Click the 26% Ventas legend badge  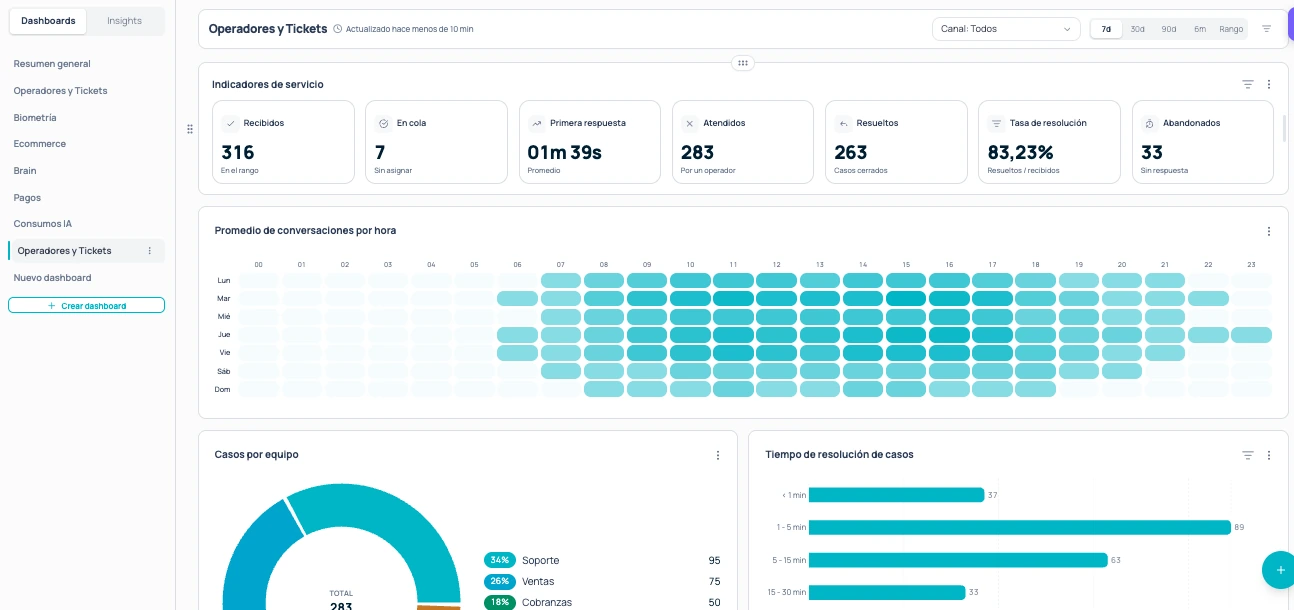click(500, 581)
